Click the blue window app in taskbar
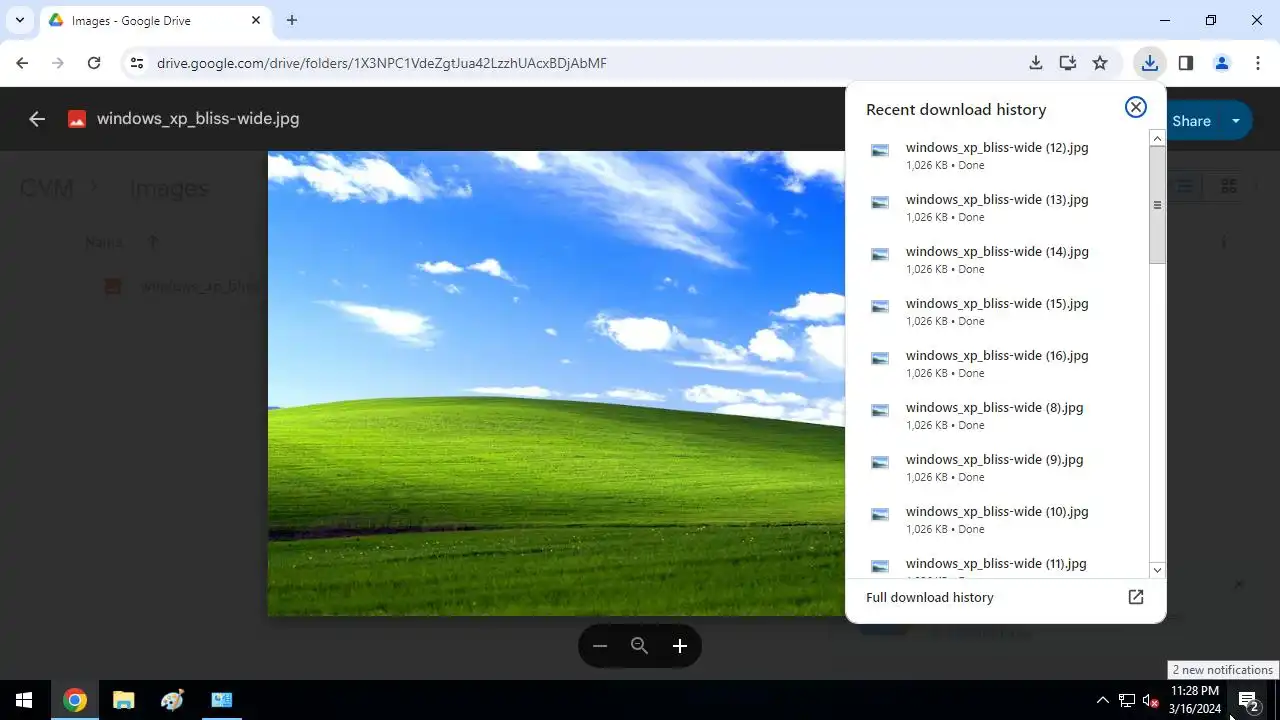The image size is (1280, 720). coord(221,700)
